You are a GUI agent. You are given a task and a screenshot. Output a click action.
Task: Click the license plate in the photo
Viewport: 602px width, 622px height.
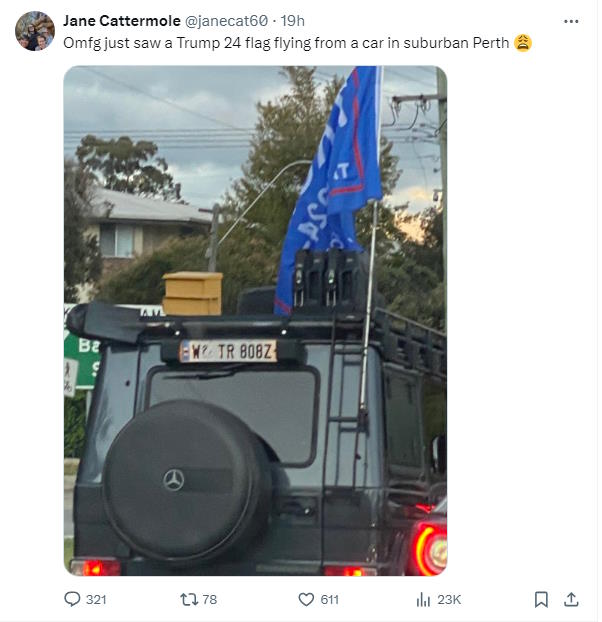click(228, 351)
